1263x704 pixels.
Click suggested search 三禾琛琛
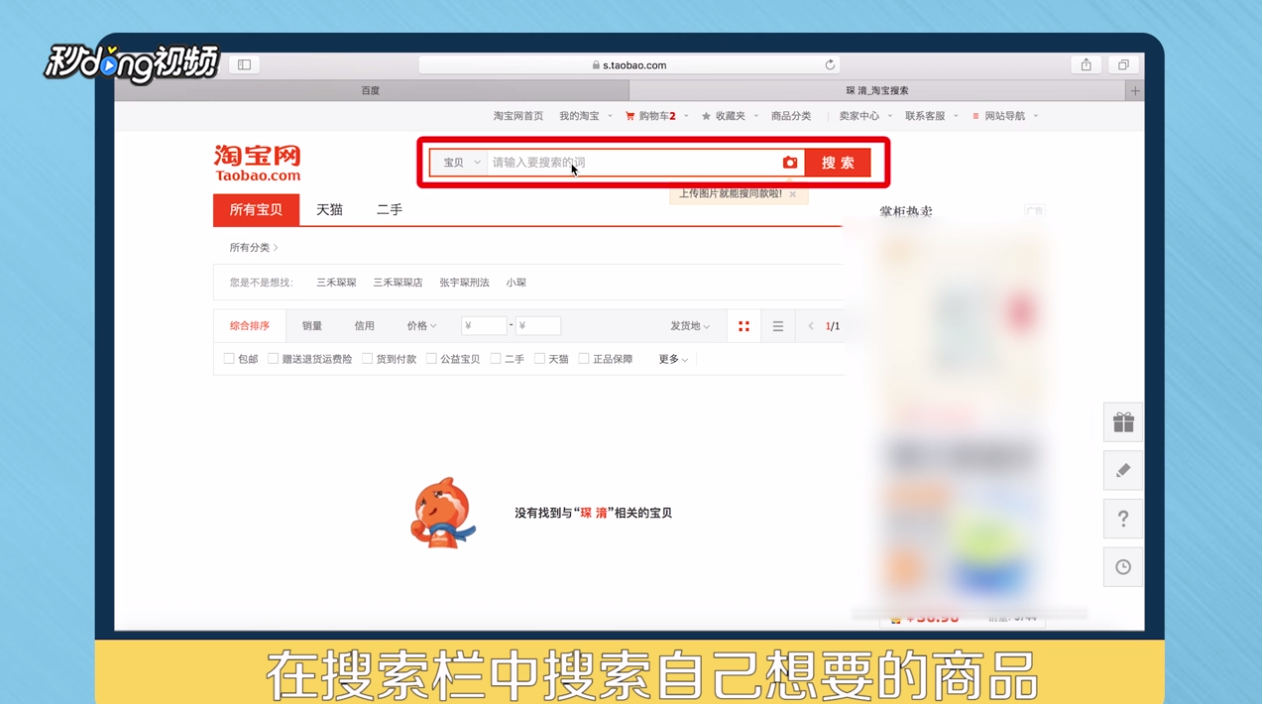(336, 283)
